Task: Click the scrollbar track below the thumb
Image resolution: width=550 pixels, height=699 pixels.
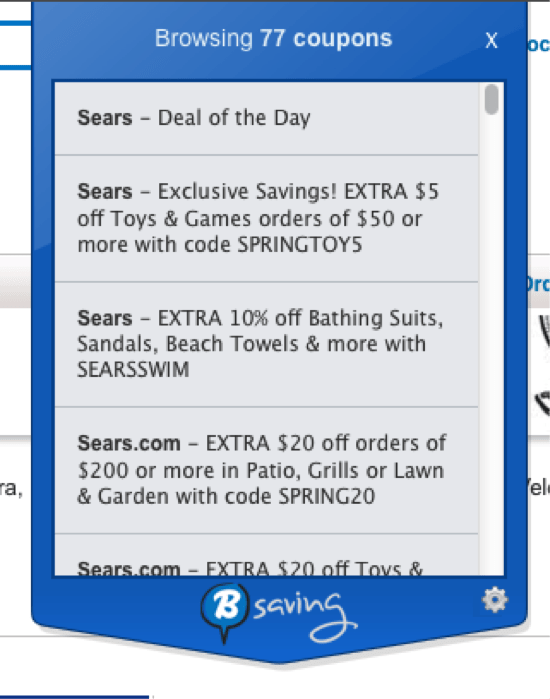Action: 492,345
